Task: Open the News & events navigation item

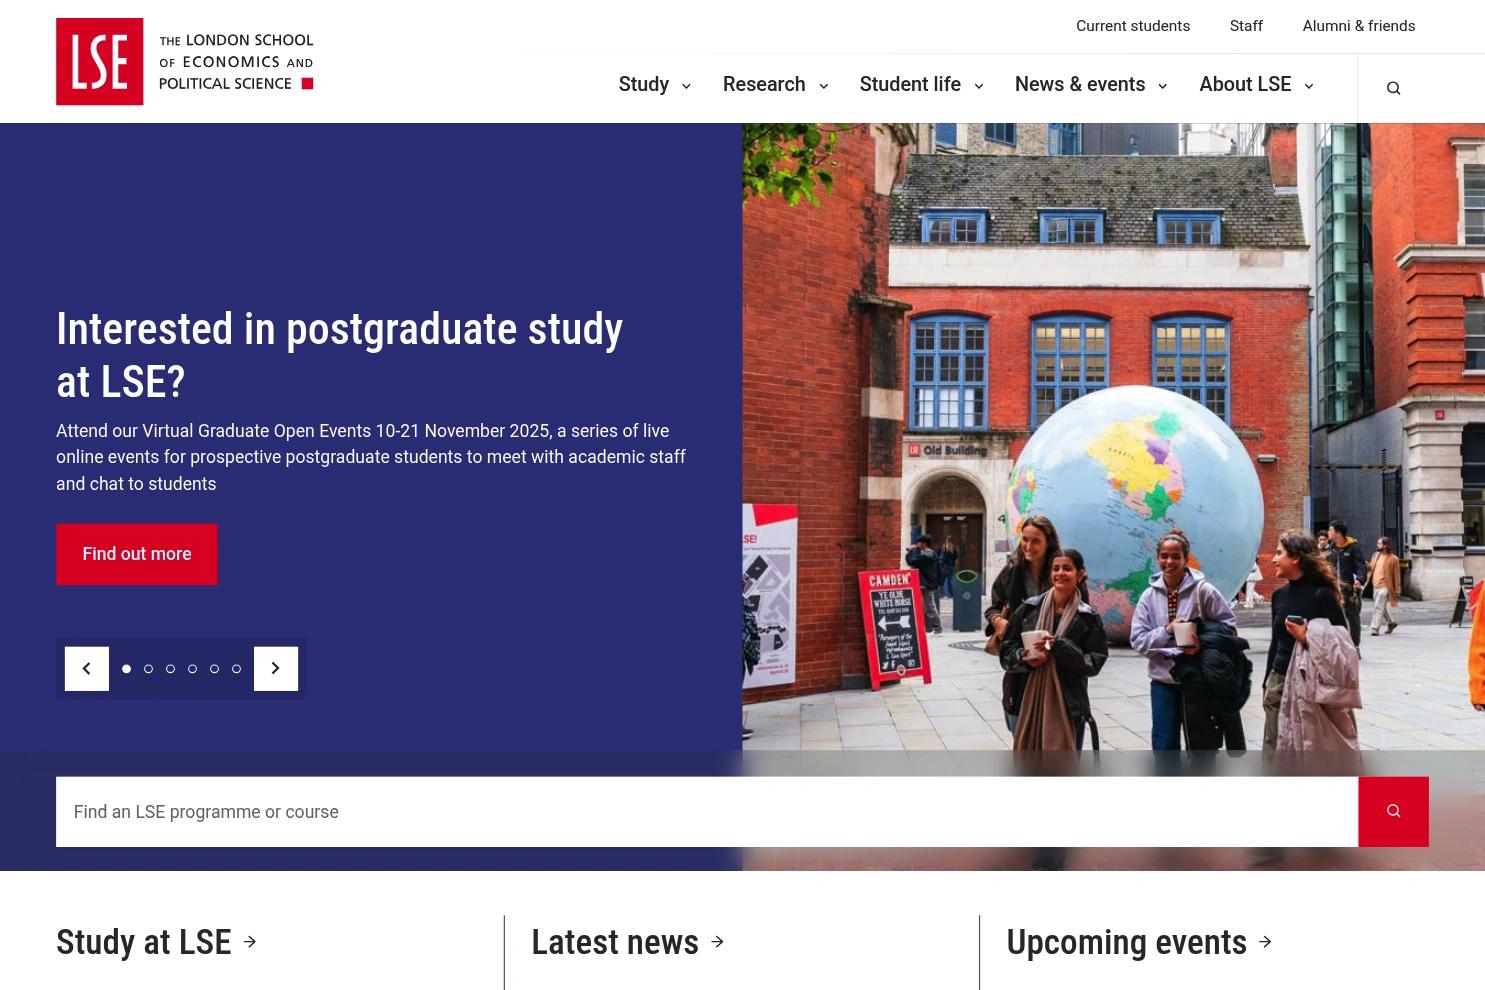Action: pyautogui.click(x=1080, y=84)
